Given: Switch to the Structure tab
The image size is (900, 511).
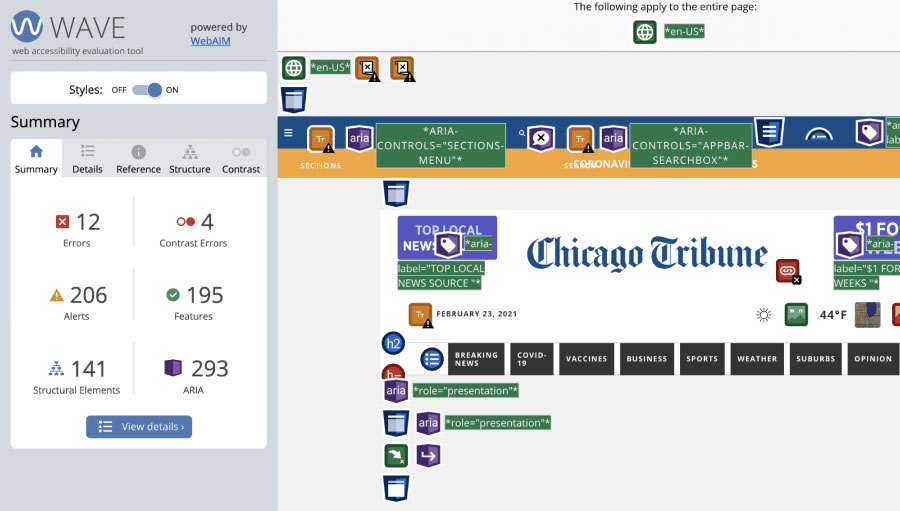Looking at the screenshot, I should (189, 159).
